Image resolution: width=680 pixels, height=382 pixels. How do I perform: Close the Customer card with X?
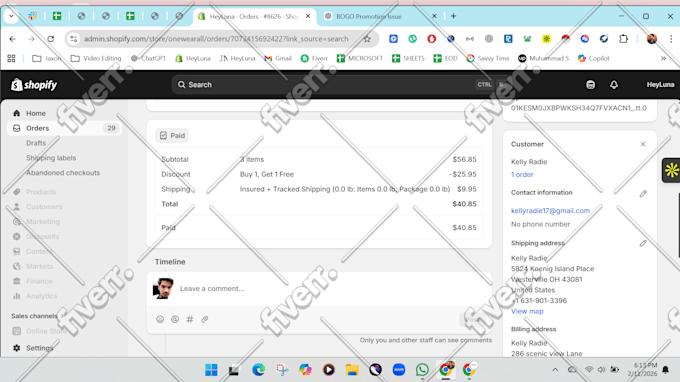click(643, 144)
